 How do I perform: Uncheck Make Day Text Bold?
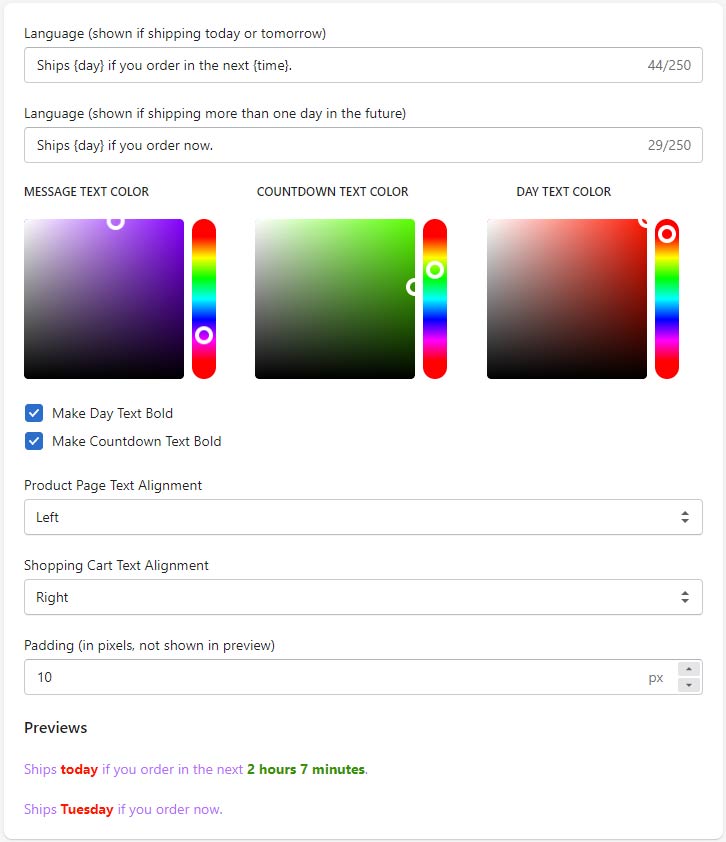34,413
